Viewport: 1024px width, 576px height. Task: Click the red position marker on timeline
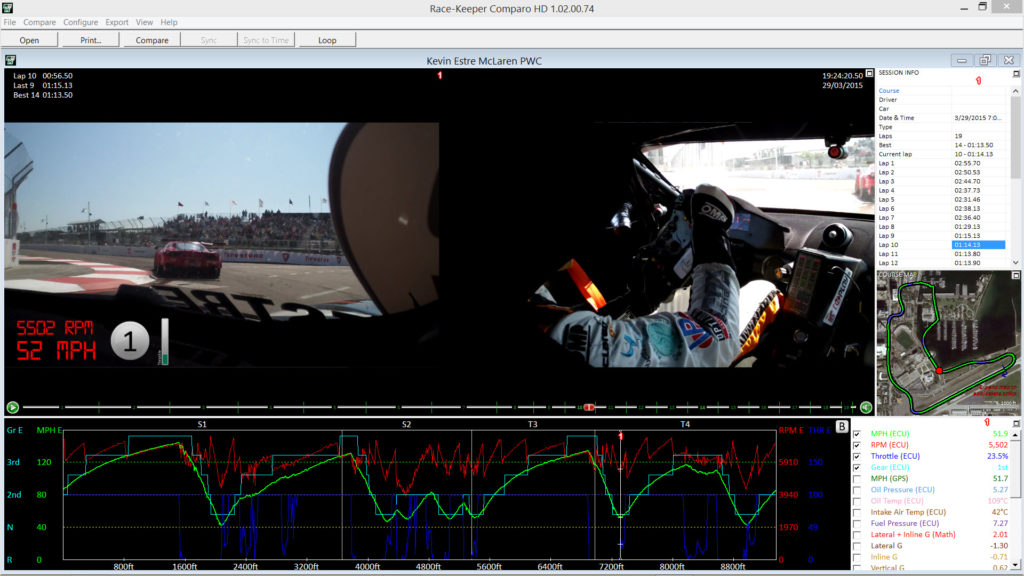pyautogui.click(x=589, y=407)
